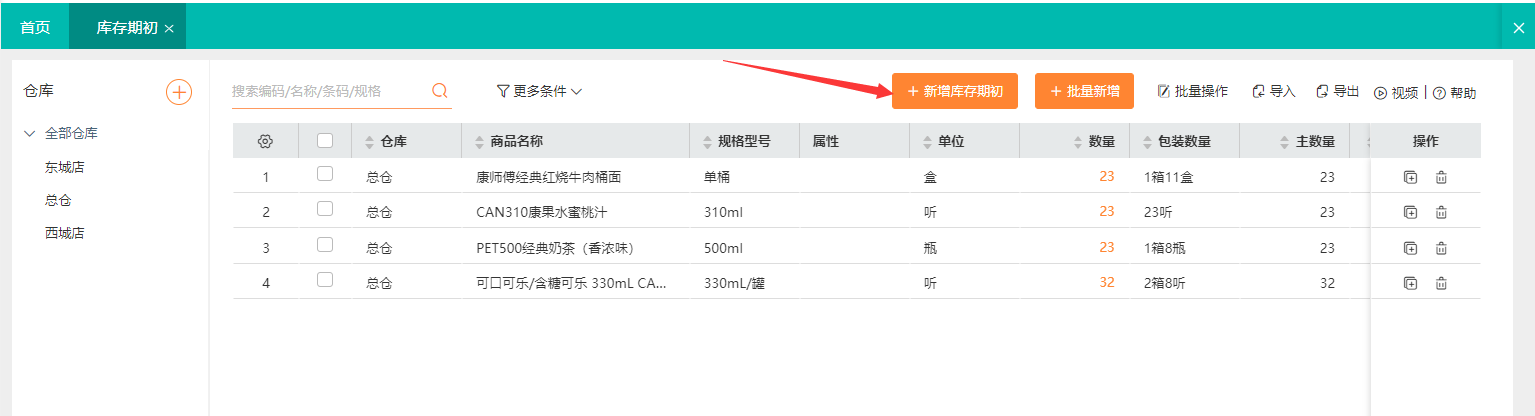Expand the 更多条件 filter dropdown
This screenshot has width=1535, height=416.
pos(539,91)
